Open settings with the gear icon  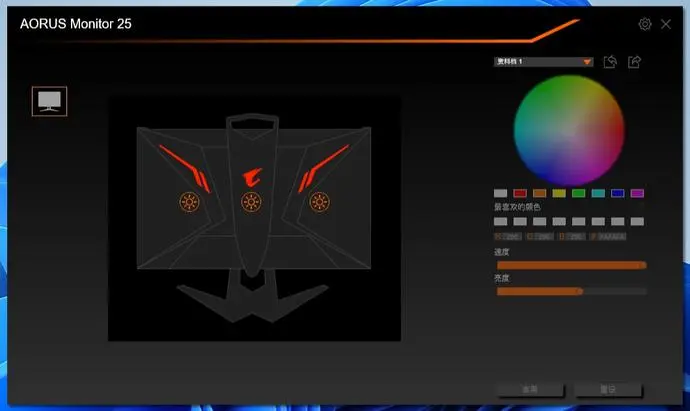click(645, 24)
